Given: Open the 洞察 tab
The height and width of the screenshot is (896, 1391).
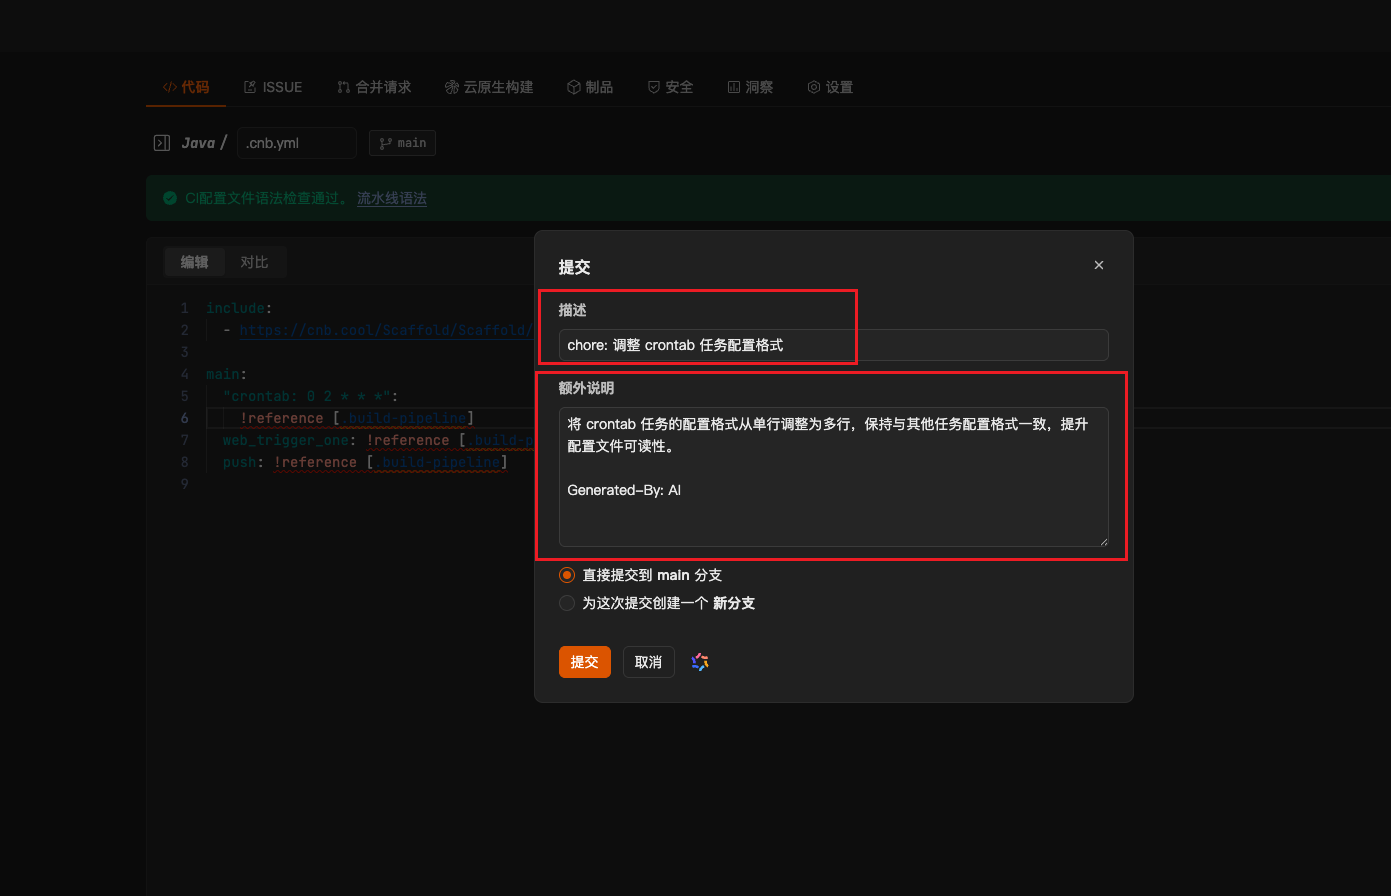Looking at the screenshot, I should pyautogui.click(x=750, y=87).
